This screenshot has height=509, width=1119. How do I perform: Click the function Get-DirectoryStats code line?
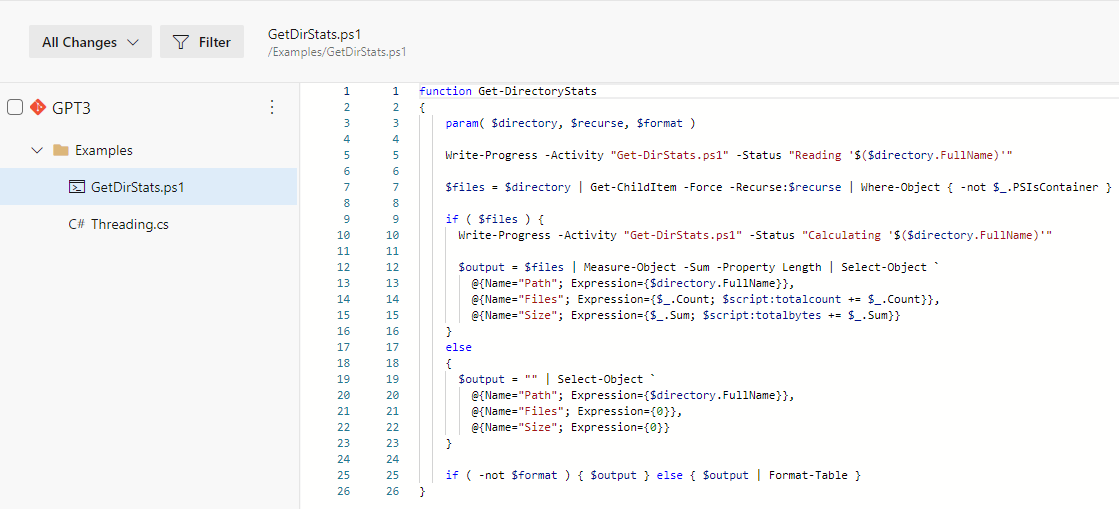click(x=507, y=91)
